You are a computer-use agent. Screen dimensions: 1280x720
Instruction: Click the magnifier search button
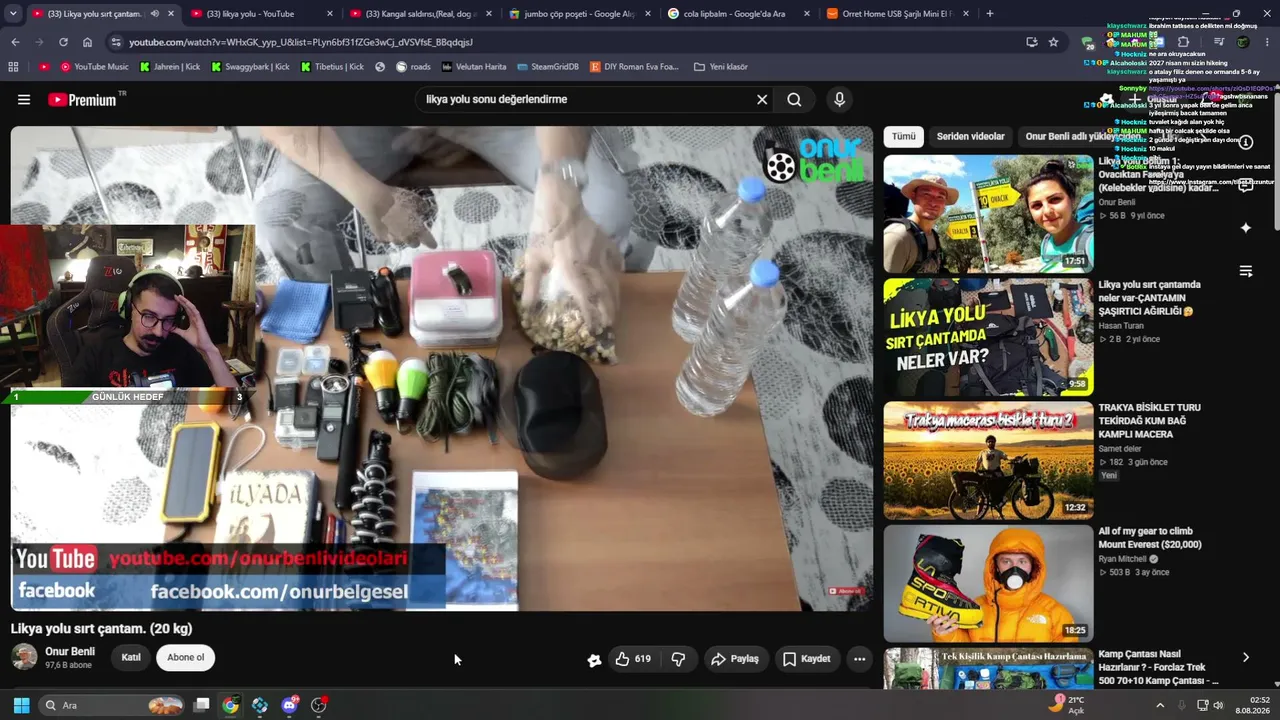tap(794, 100)
